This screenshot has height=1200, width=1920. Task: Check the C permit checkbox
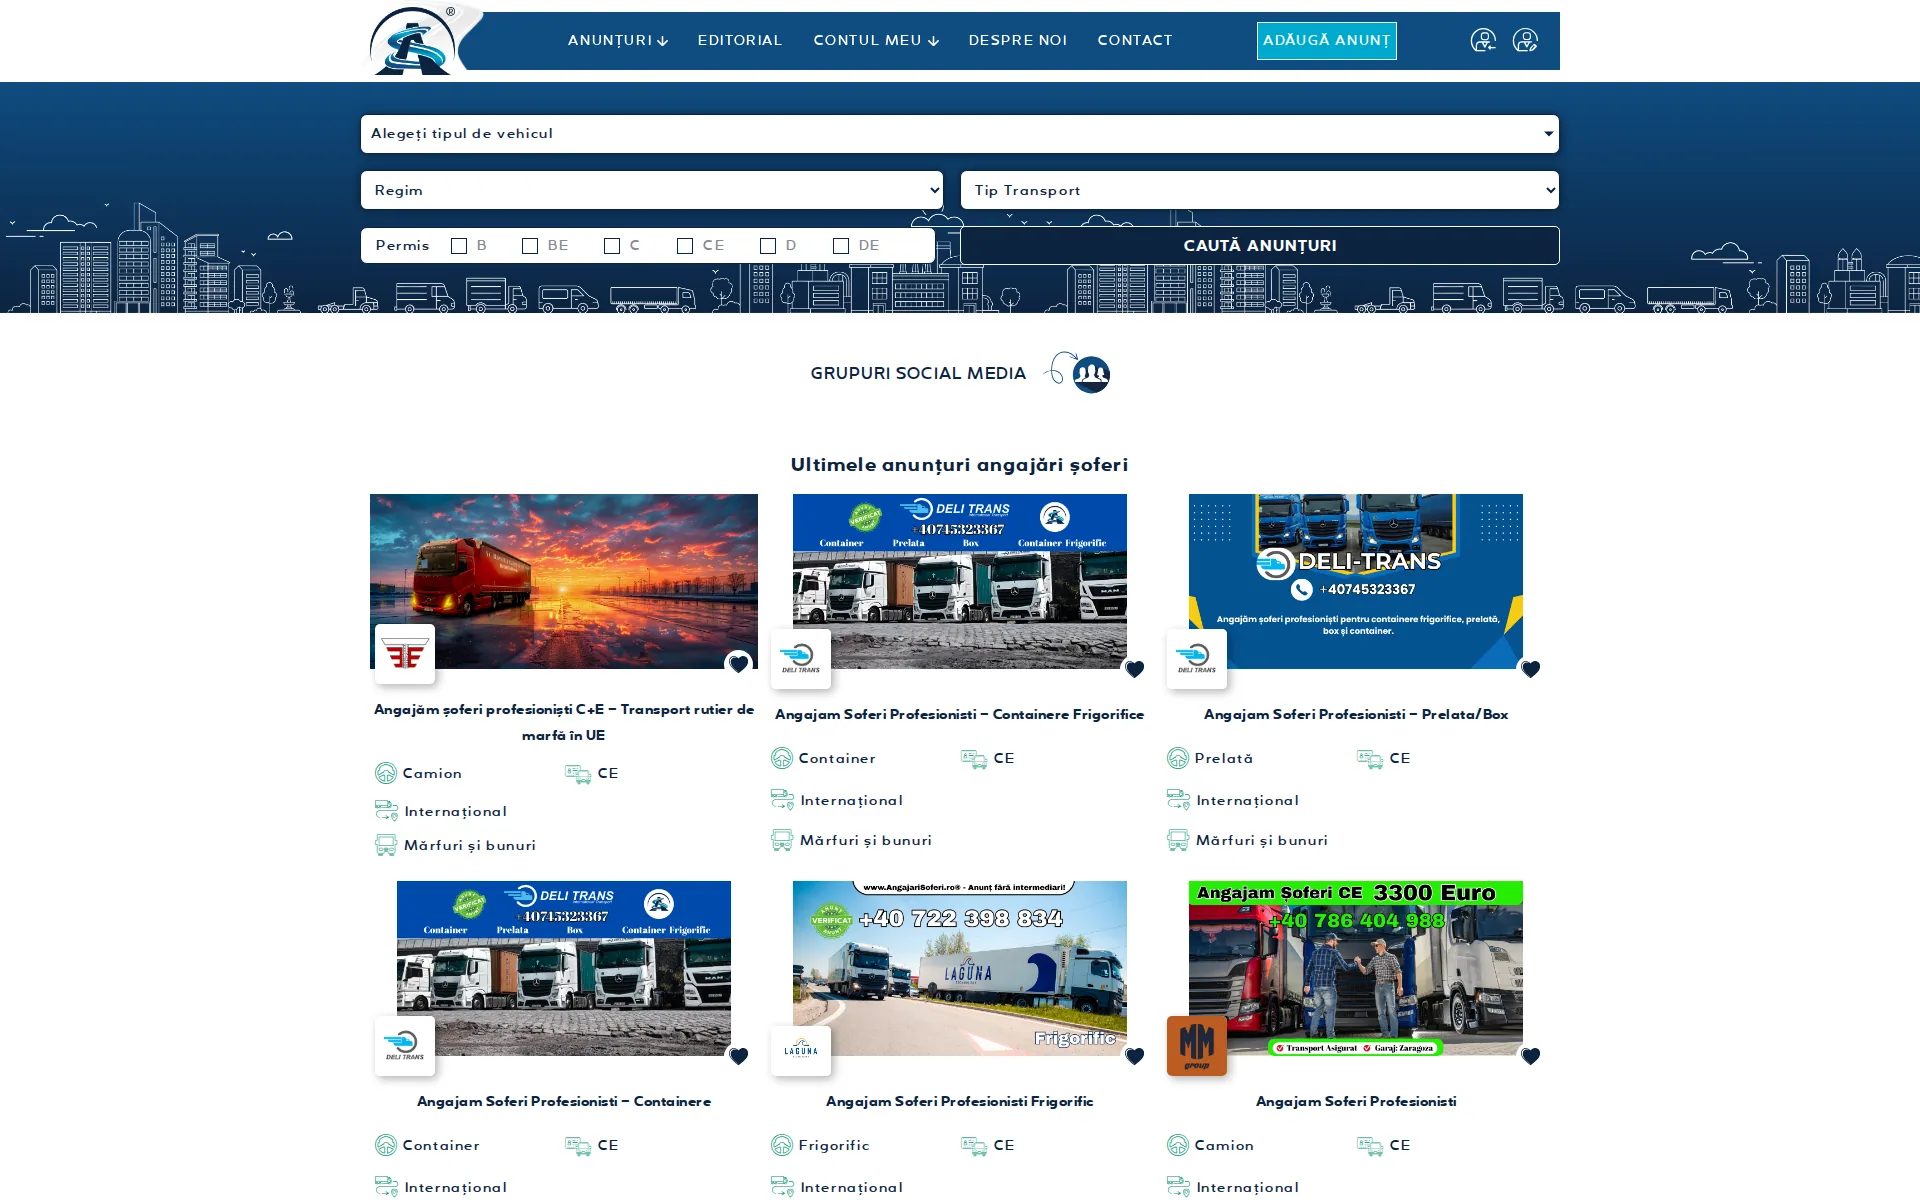pyautogui.click(x=612, y=246)
